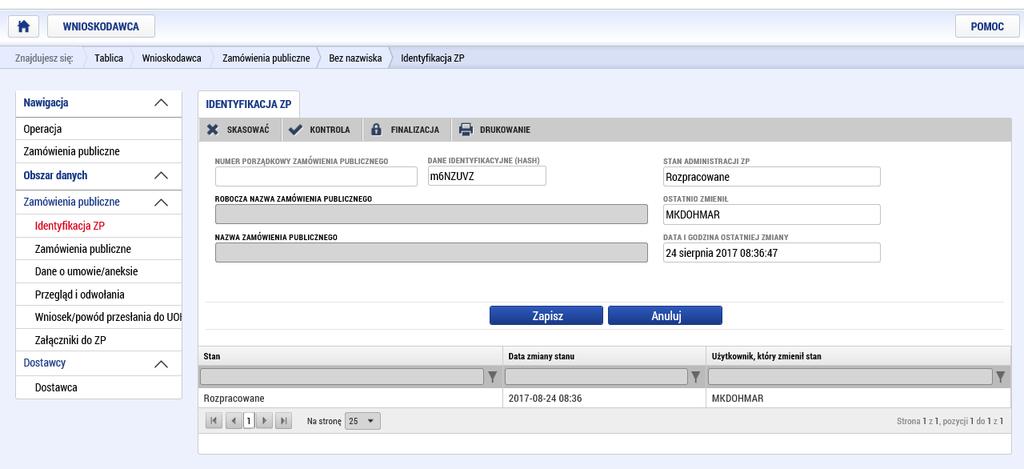Open Zamówienia publiczne sub-item below Identyfikacja ZP
This screenshot has width=1024, height=469.
pyautogui.click(x=99, y=249)
